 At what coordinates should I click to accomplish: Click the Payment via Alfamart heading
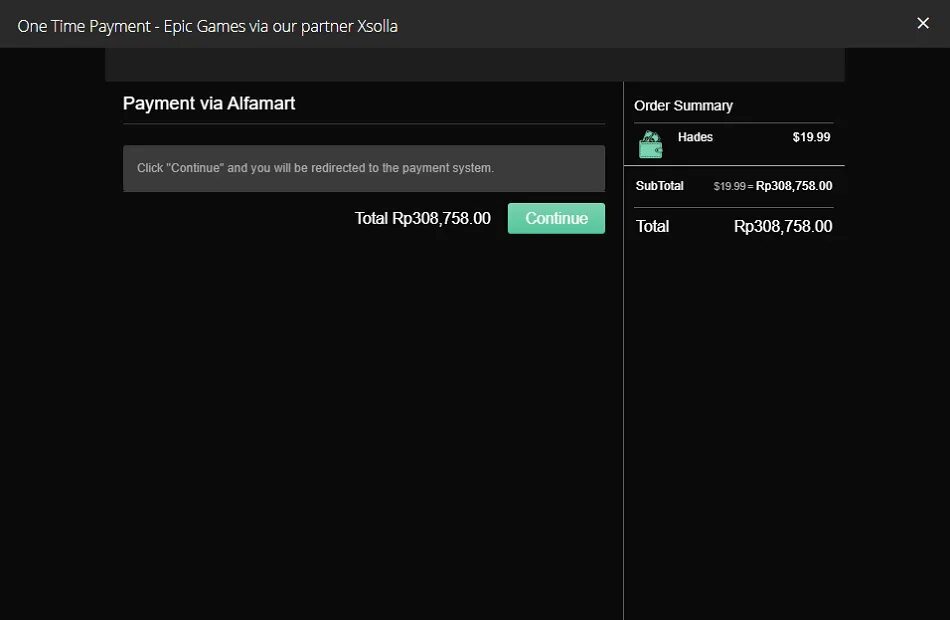209,104
